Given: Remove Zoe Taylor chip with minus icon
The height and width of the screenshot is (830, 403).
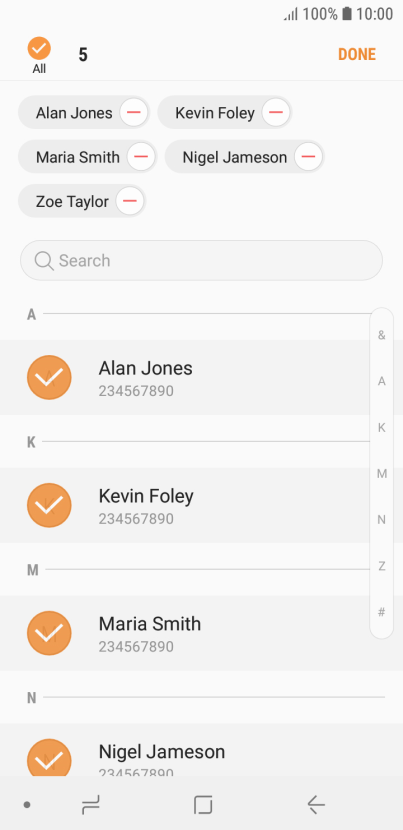Looking at the screenshot, I should point(130,201).
